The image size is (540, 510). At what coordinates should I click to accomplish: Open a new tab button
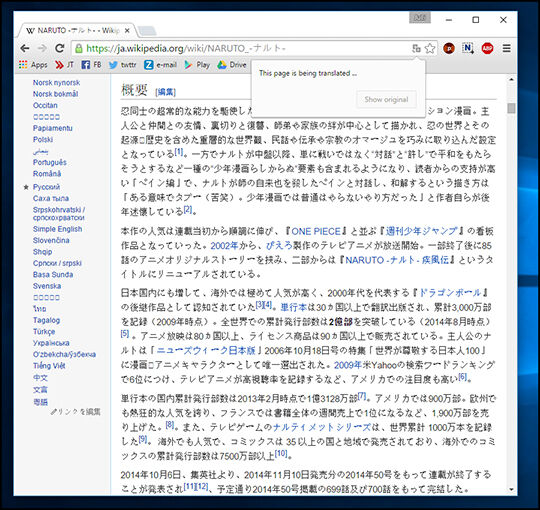[147, 31]
